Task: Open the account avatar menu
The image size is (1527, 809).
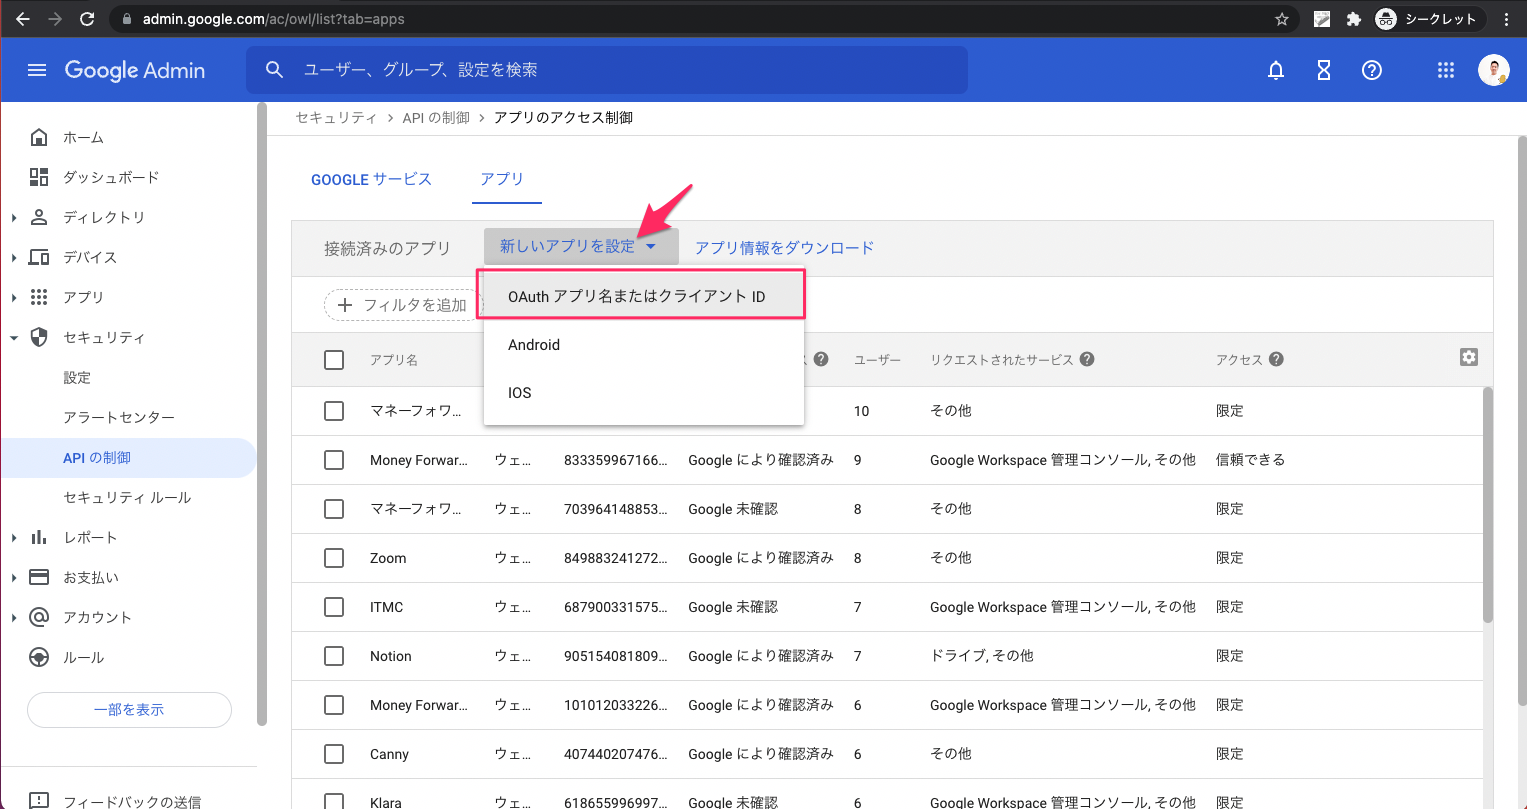Action: (x=1494, y=70)
